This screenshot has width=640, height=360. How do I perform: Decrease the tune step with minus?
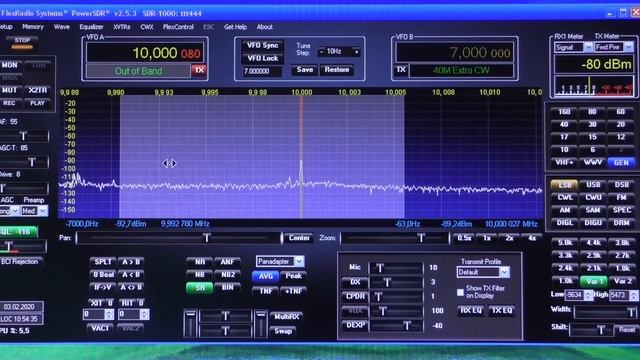point(321,52)
